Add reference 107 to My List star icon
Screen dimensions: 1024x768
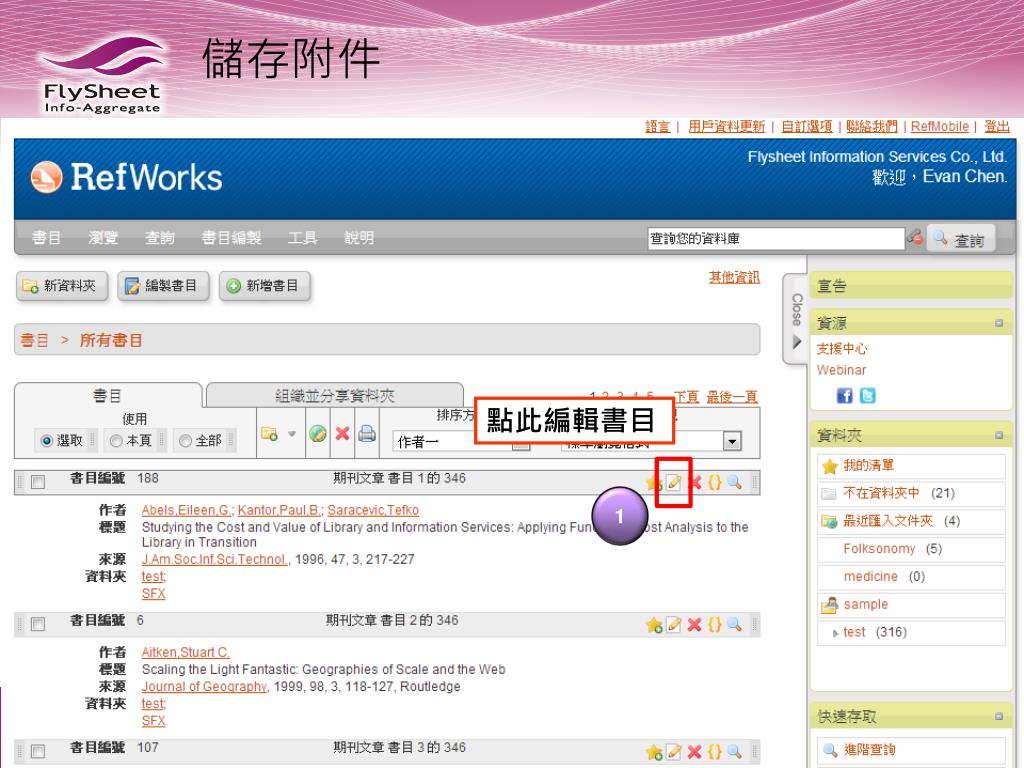click(654, 752)
